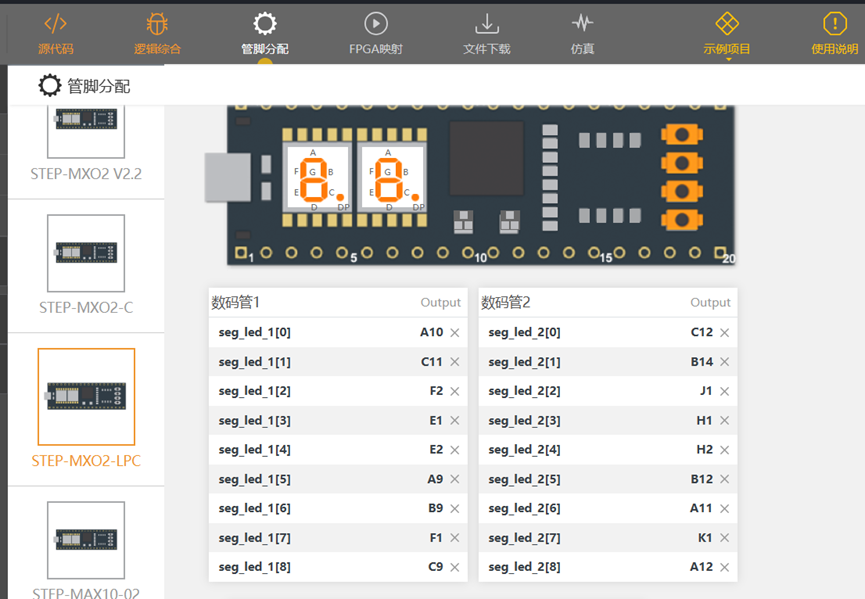Select the STEP-MAX10-02 board thumbnail
The image size is (865, 599).
(x=86, y=540)
